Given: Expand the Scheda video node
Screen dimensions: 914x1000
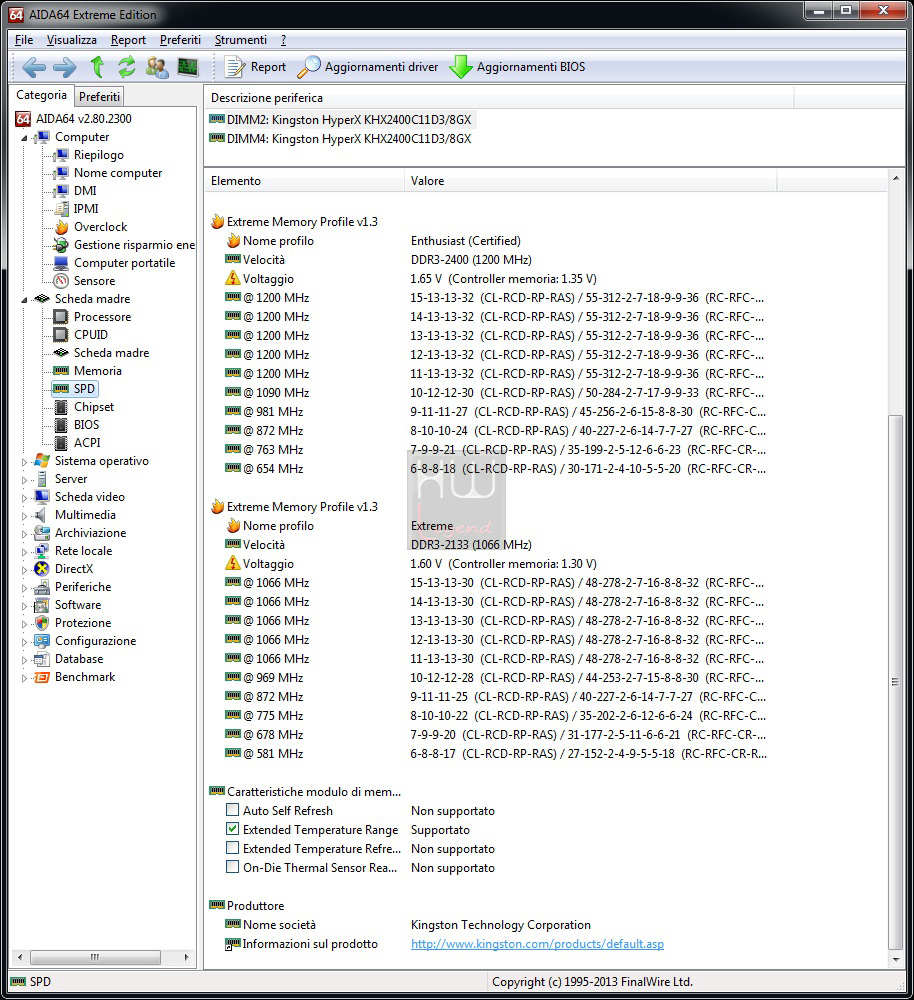Looking at the screenshot, I should pyautogui.click(x=24, y=497).
